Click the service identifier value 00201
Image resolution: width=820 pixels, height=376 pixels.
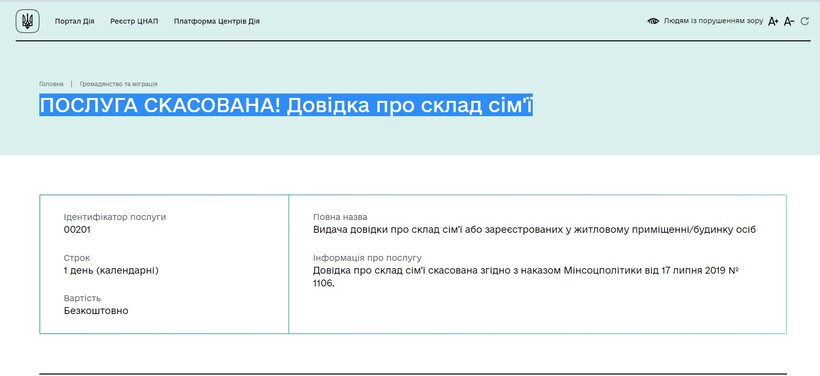click(x=77, y=229)
